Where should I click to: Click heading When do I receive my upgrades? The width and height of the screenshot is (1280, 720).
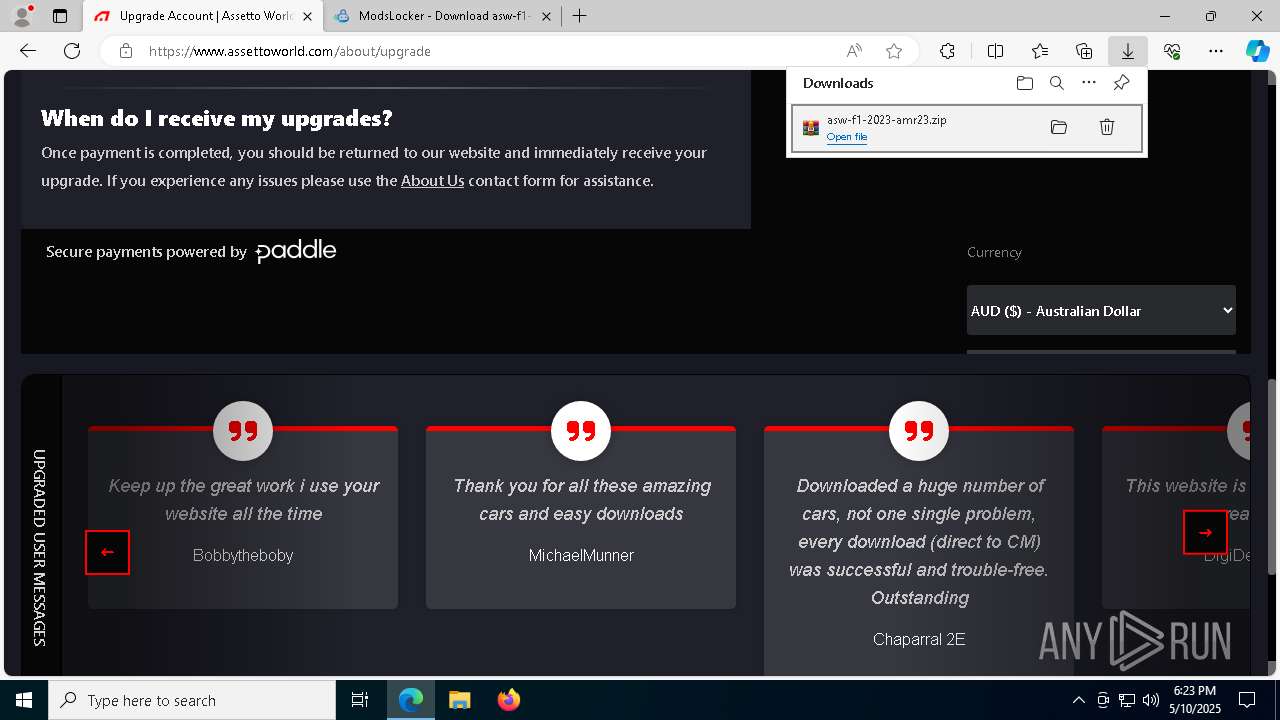[217, 118]
